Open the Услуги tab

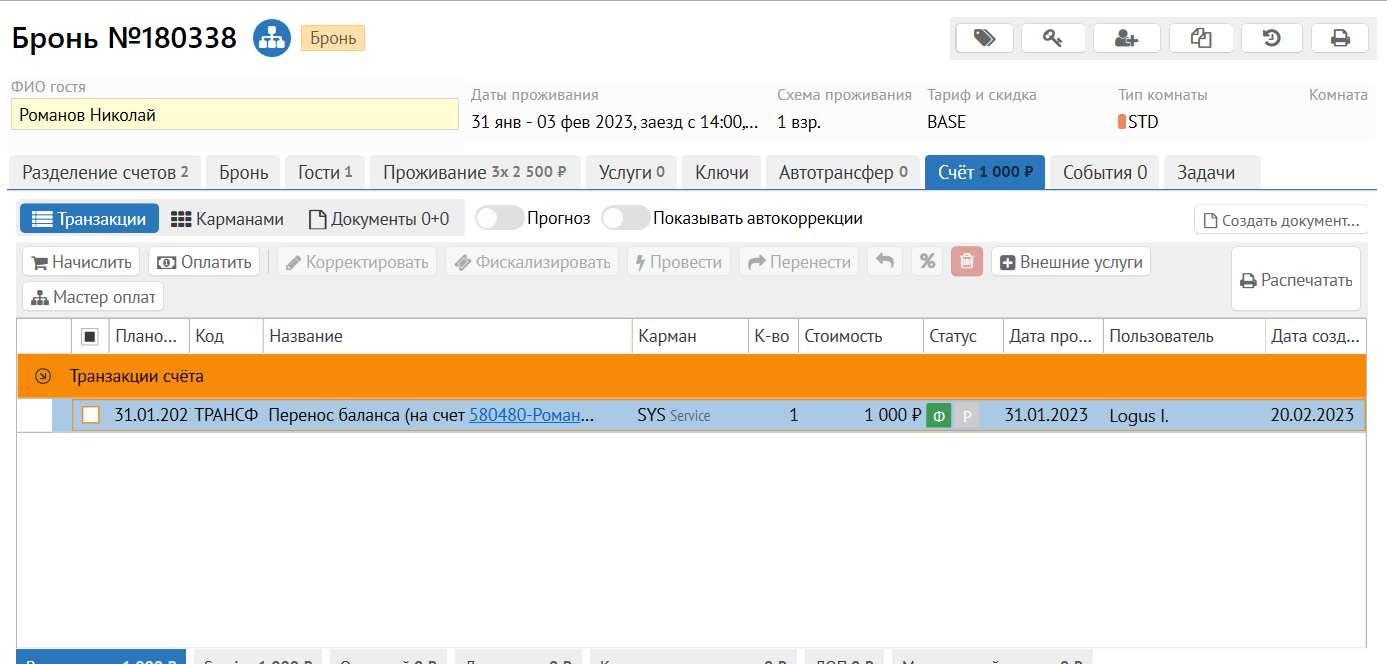[632, 172]
